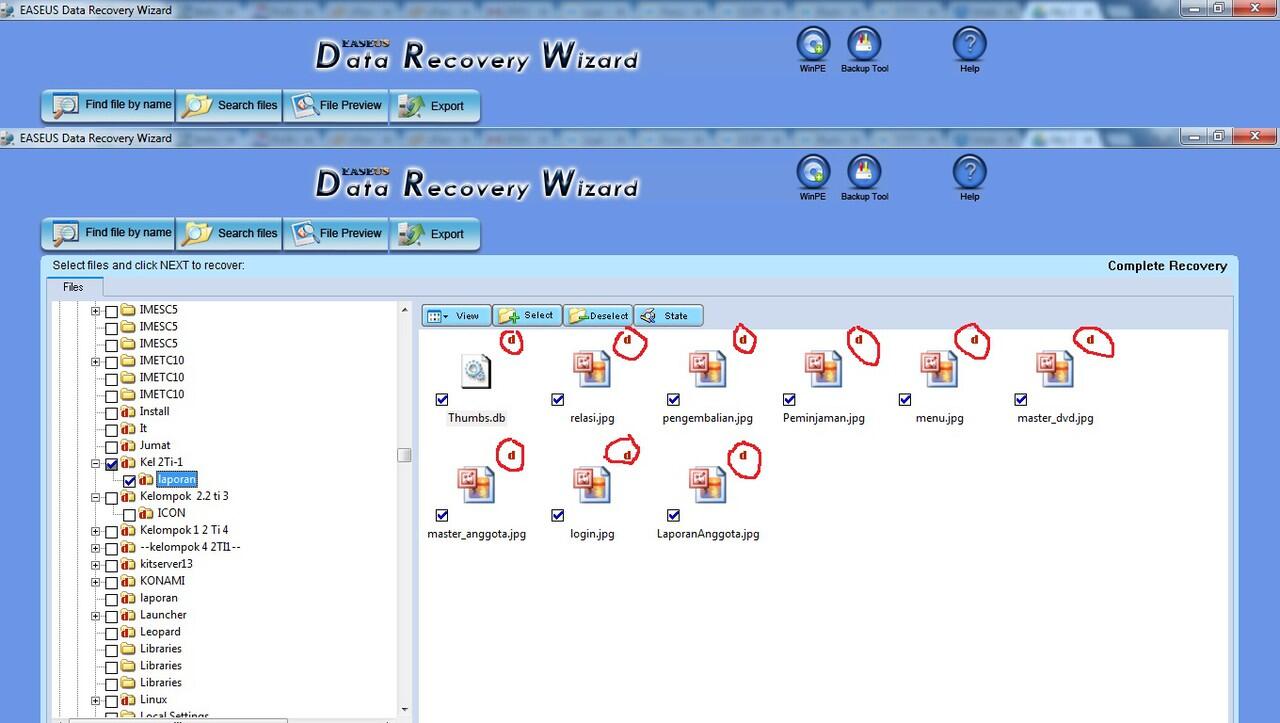Viewport: 1280px width, 723px height.
Task: Expand the --kelompok 4 2TI1-- node
Action: coord(96,548)
